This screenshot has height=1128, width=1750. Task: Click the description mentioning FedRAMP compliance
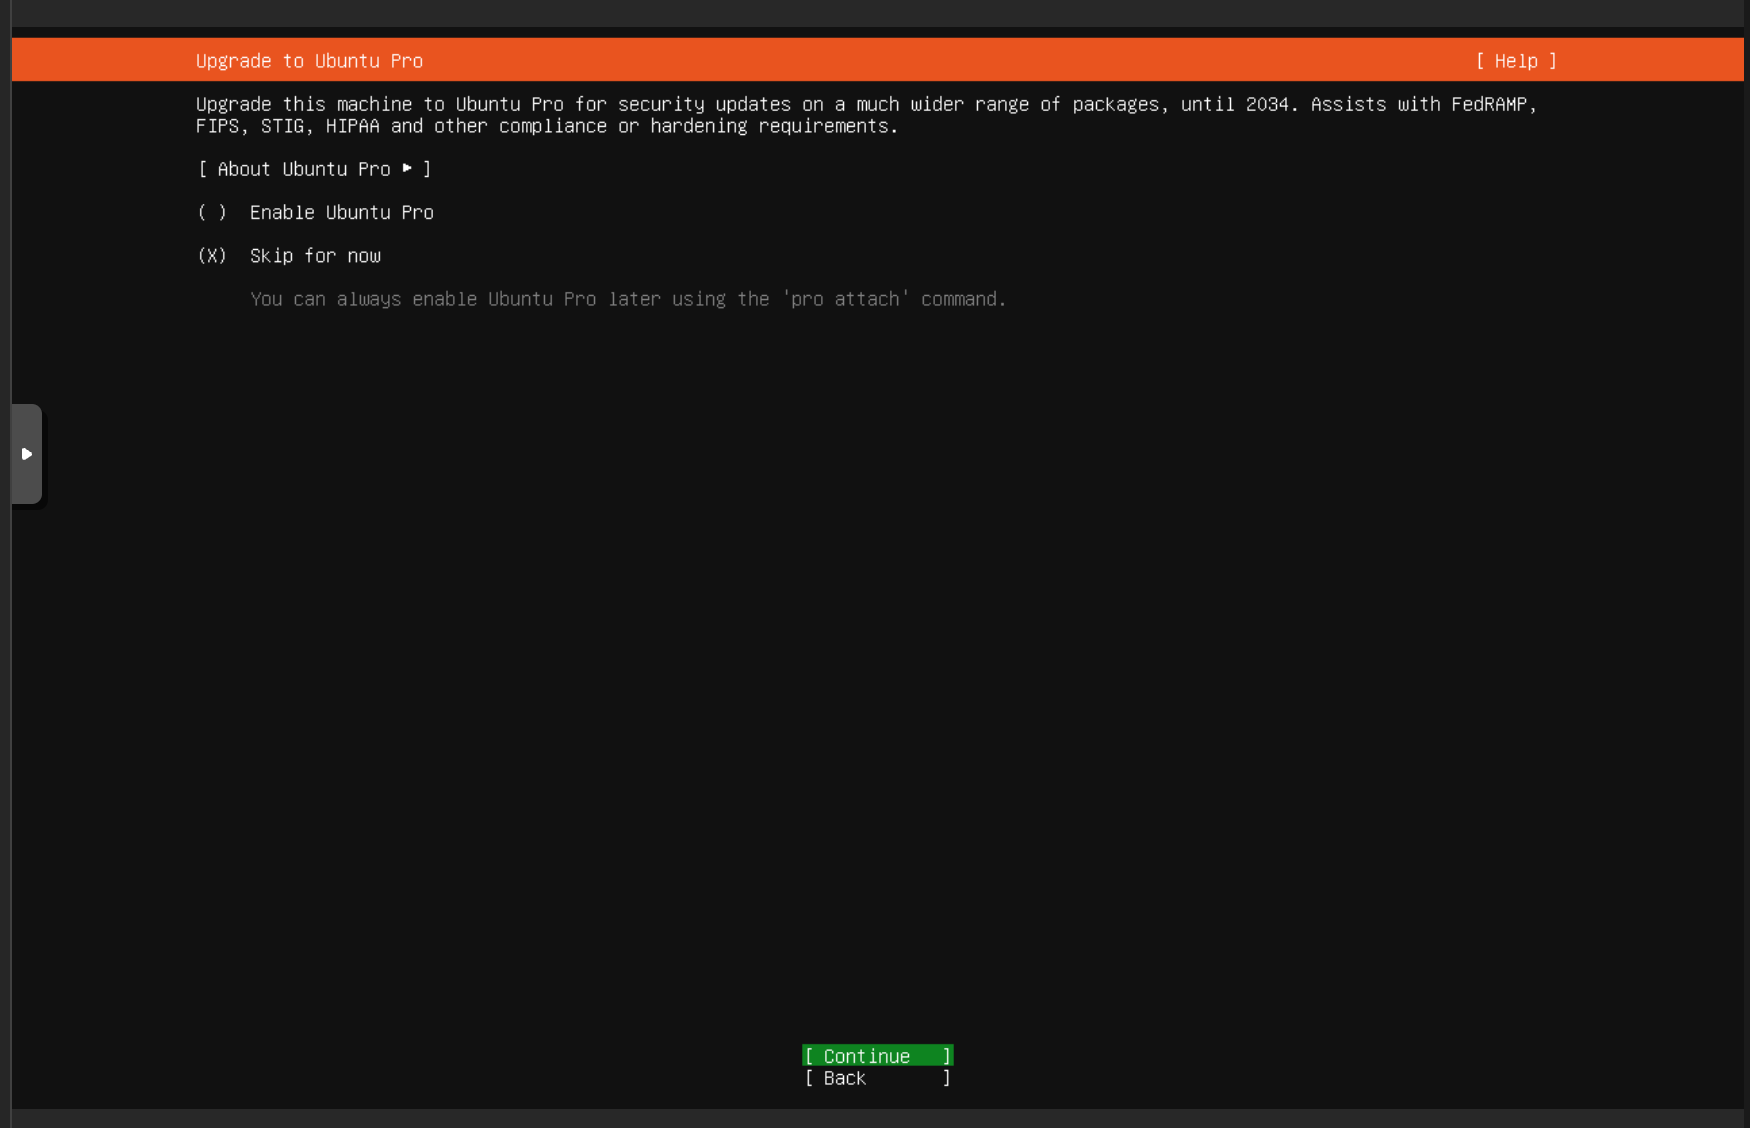click(x=866, y=115)
